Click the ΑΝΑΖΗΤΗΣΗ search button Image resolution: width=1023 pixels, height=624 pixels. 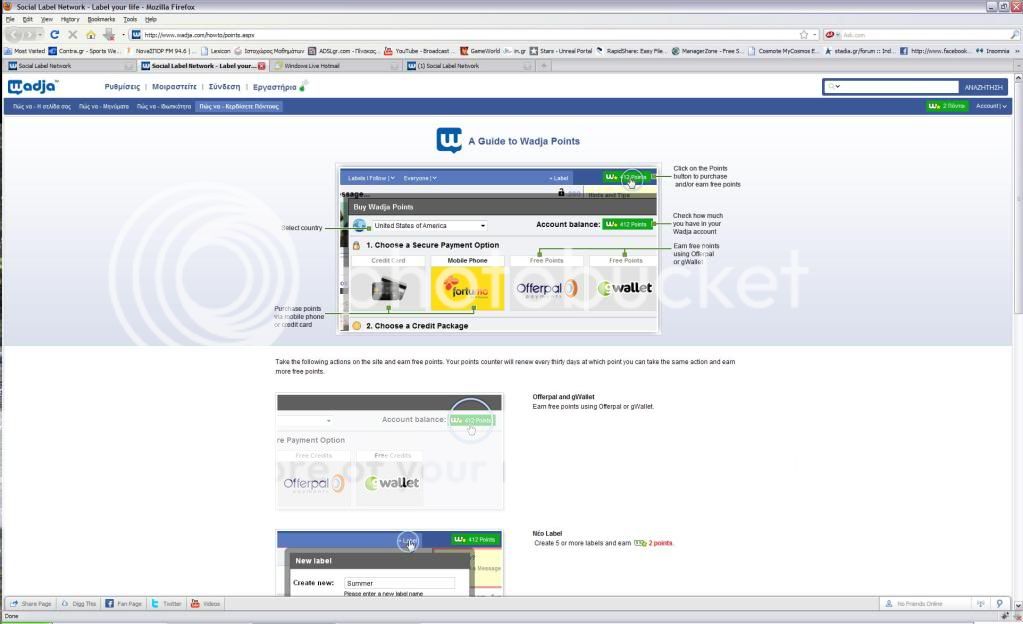pos(982,87)
